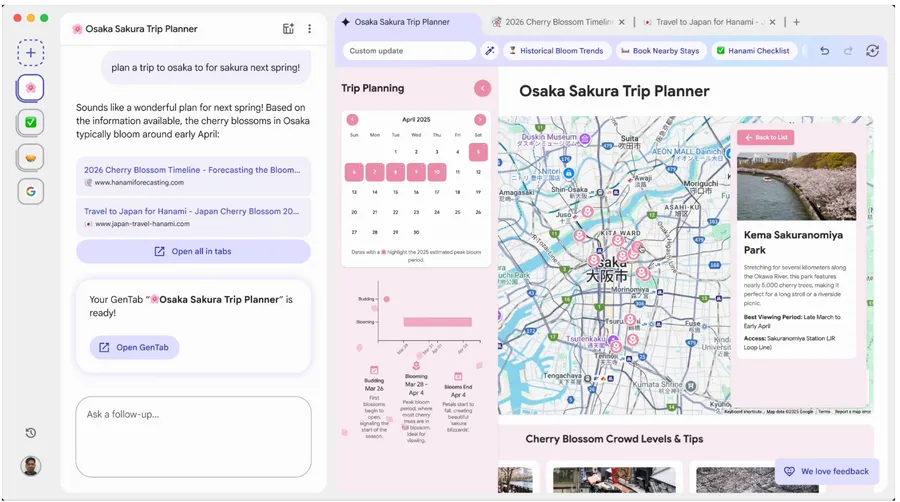Go to previous month in calendar
Image resolution: width=900 pixels, height=502 pixels.
tap(352, 119)
